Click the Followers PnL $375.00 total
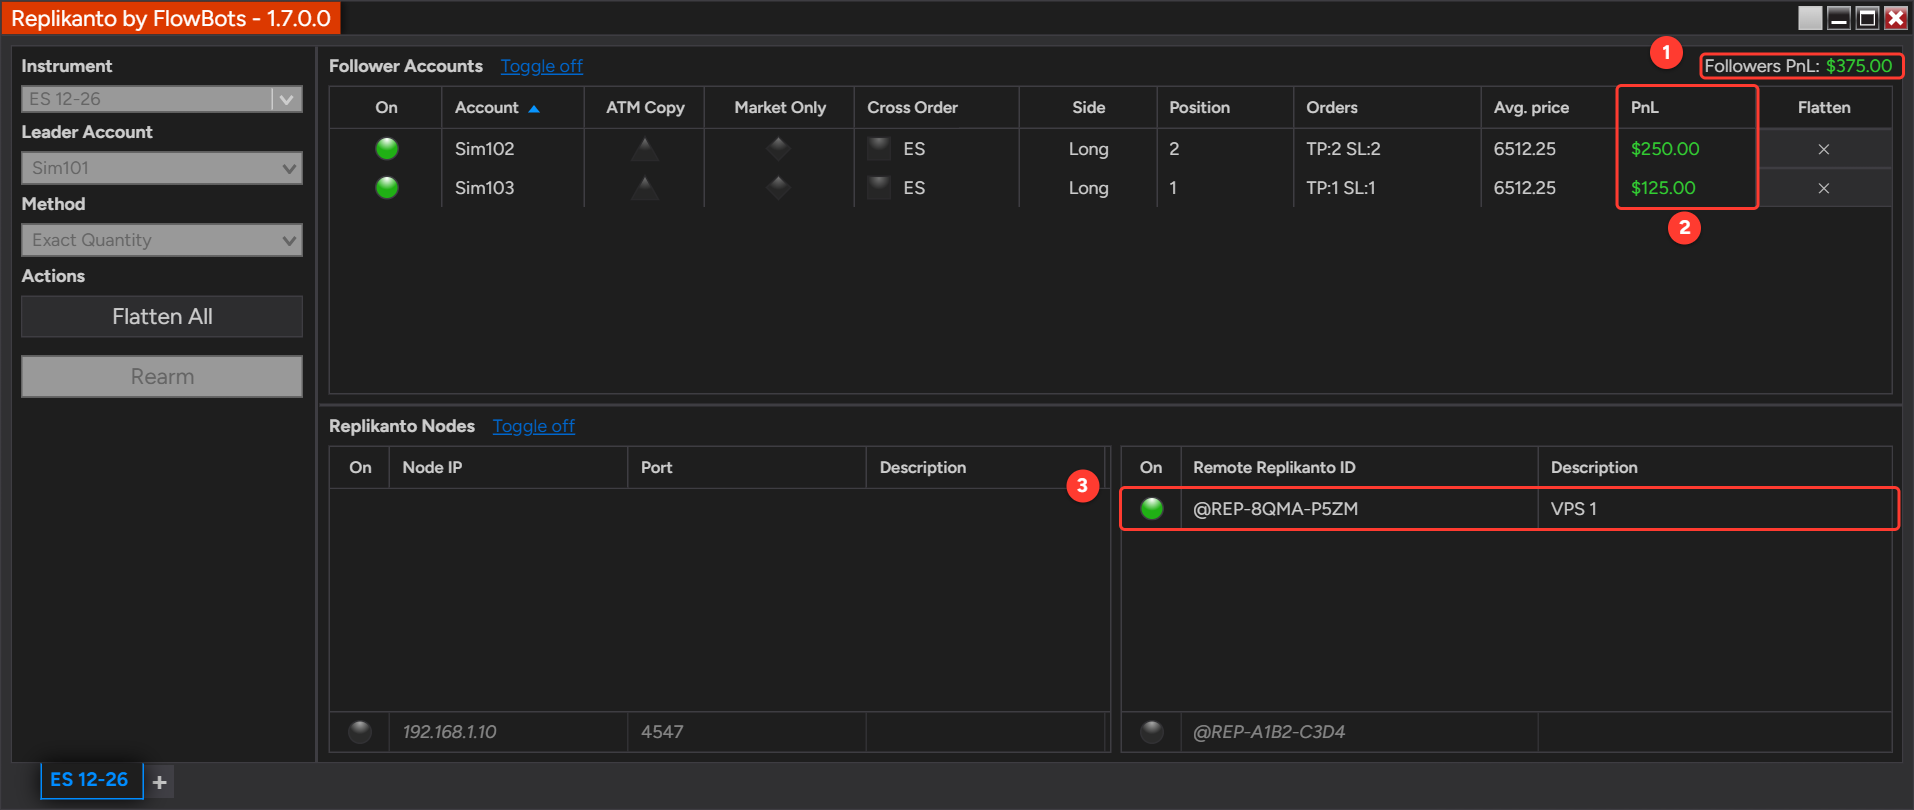This screenshot has height=810, width=1914. 1799,66
